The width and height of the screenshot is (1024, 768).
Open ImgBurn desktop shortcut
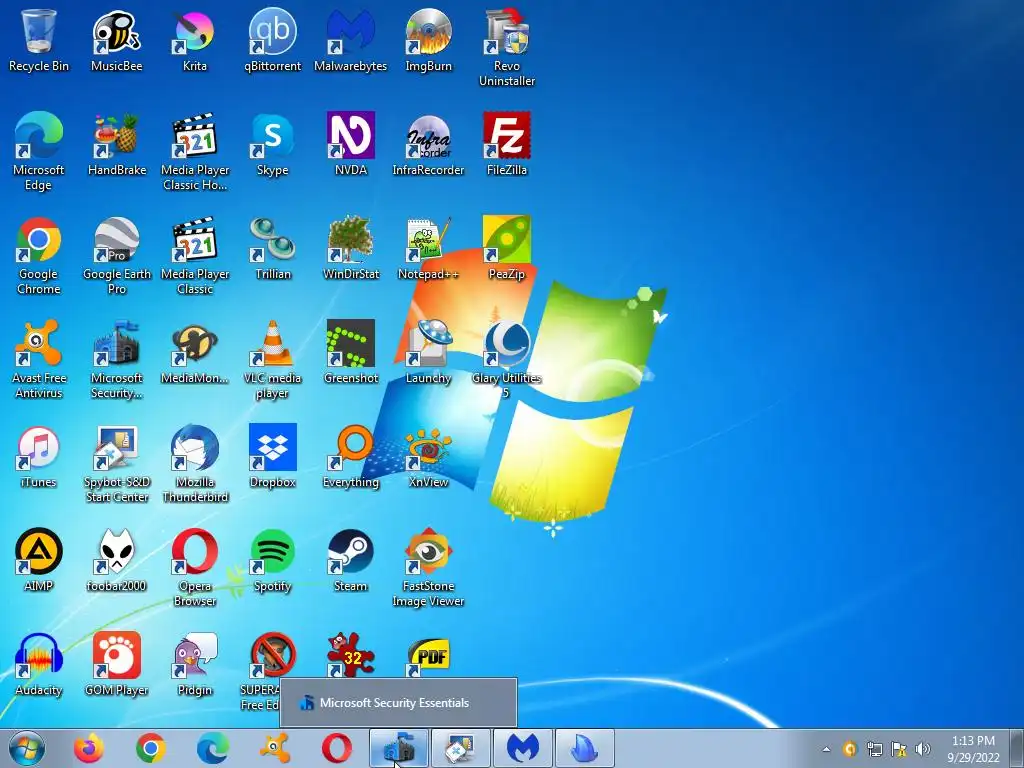tap(428, 40)
